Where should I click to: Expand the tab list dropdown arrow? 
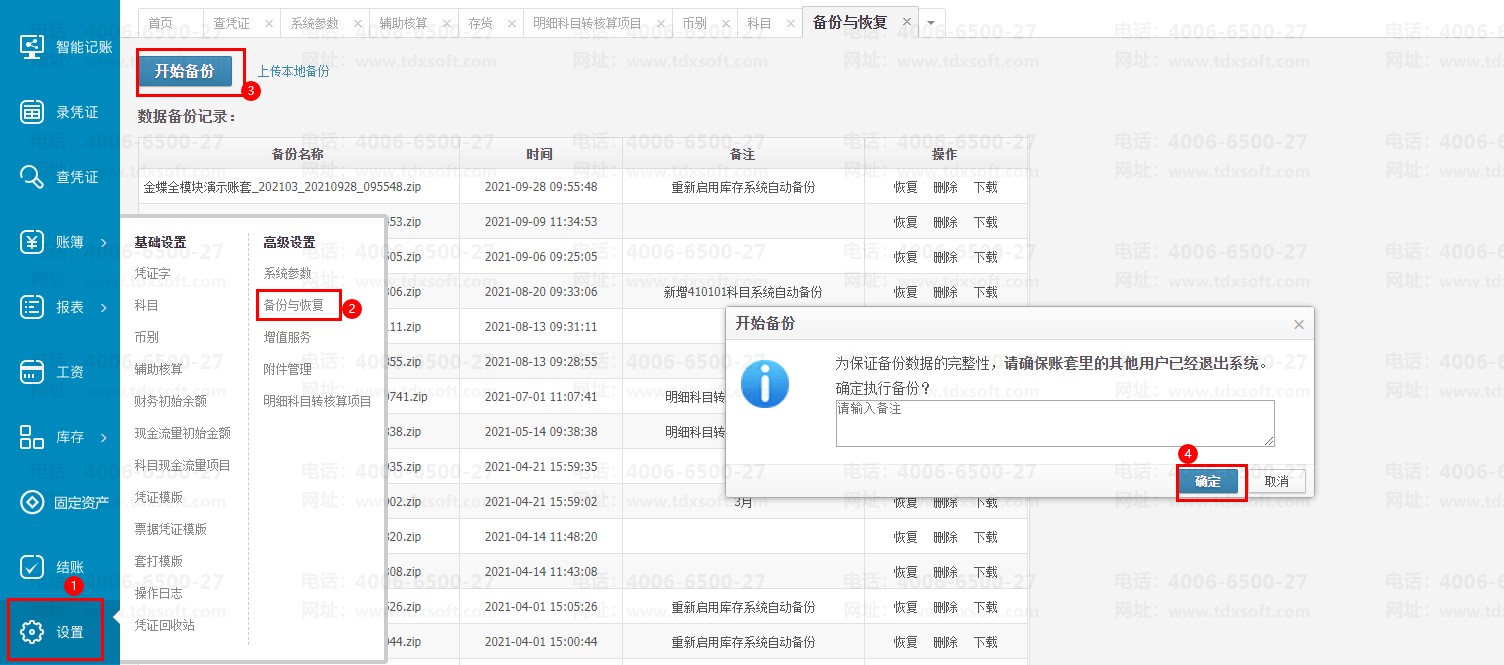click(x=932, y=22)
